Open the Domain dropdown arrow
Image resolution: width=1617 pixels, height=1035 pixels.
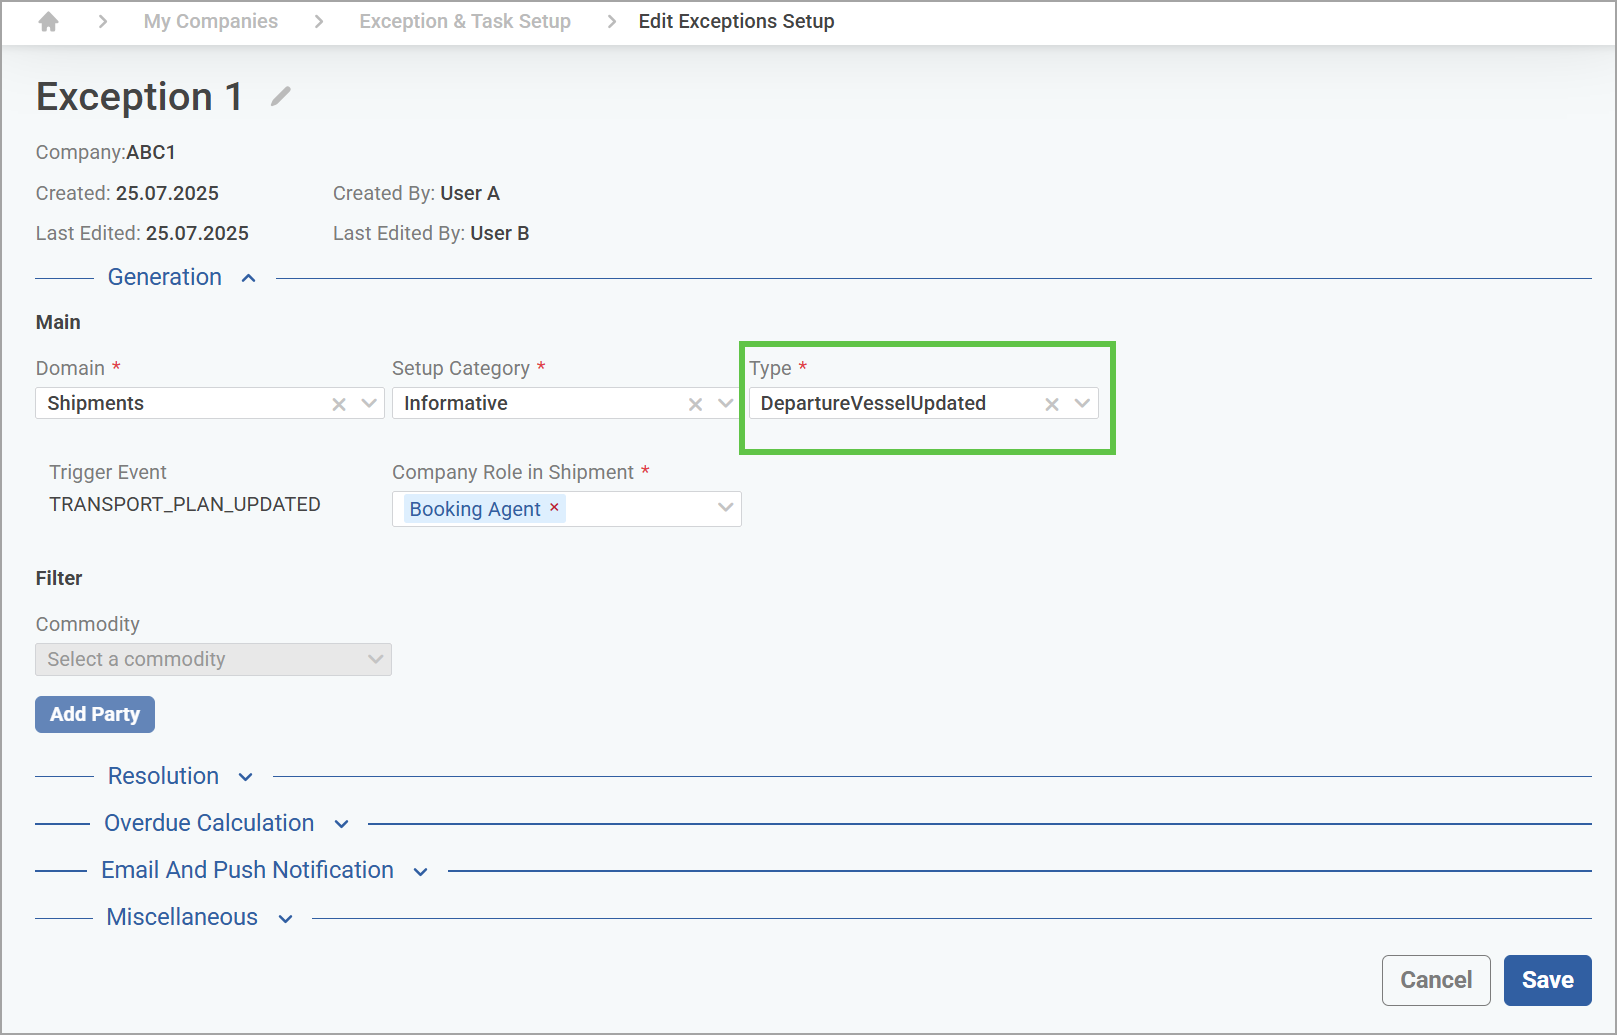click(x=369, y=404)
